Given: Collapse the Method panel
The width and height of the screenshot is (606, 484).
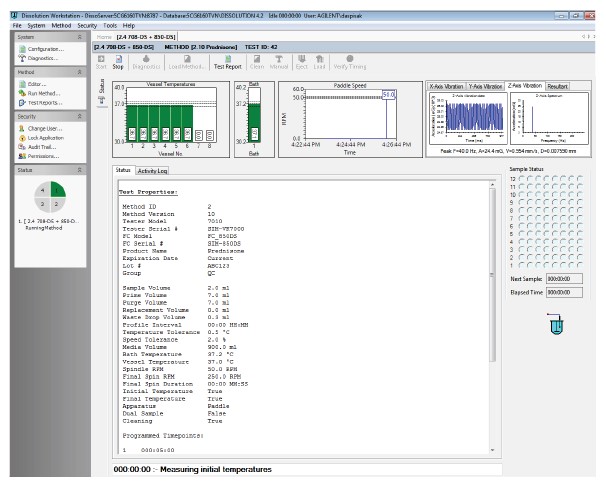Looking at the screenshot, I should click(x=79, y=72).
